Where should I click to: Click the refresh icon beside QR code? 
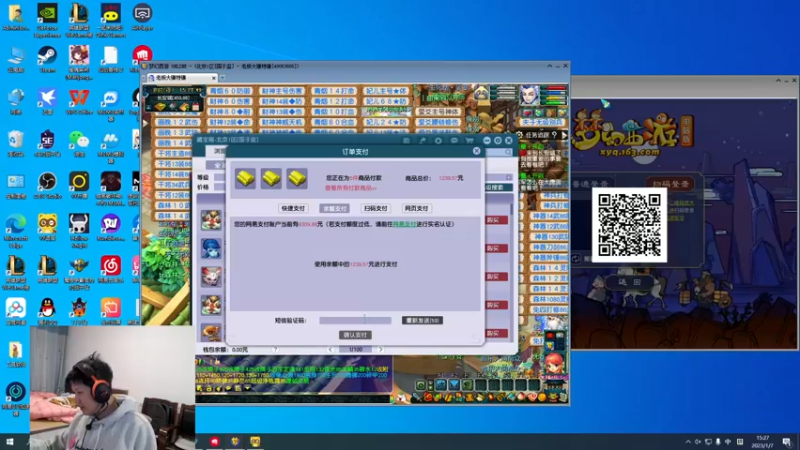pos(576,259)
